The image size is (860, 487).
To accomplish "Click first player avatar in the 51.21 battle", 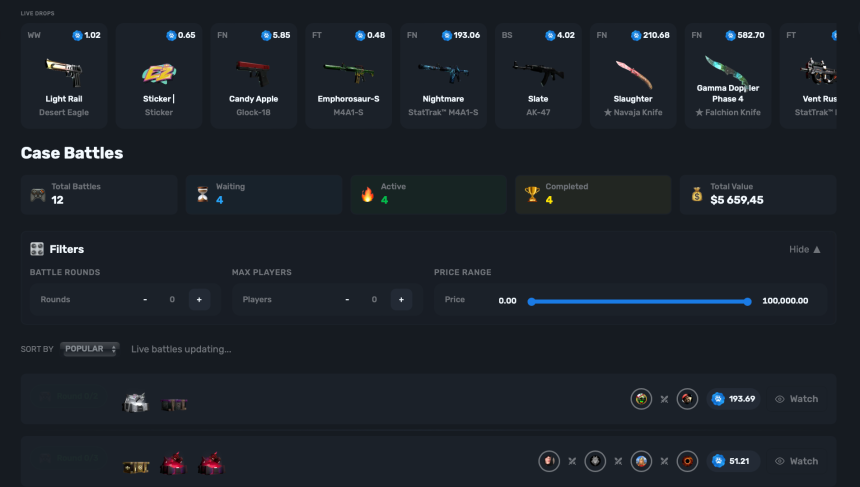I will pyautogui.click(x=549, y=461).
